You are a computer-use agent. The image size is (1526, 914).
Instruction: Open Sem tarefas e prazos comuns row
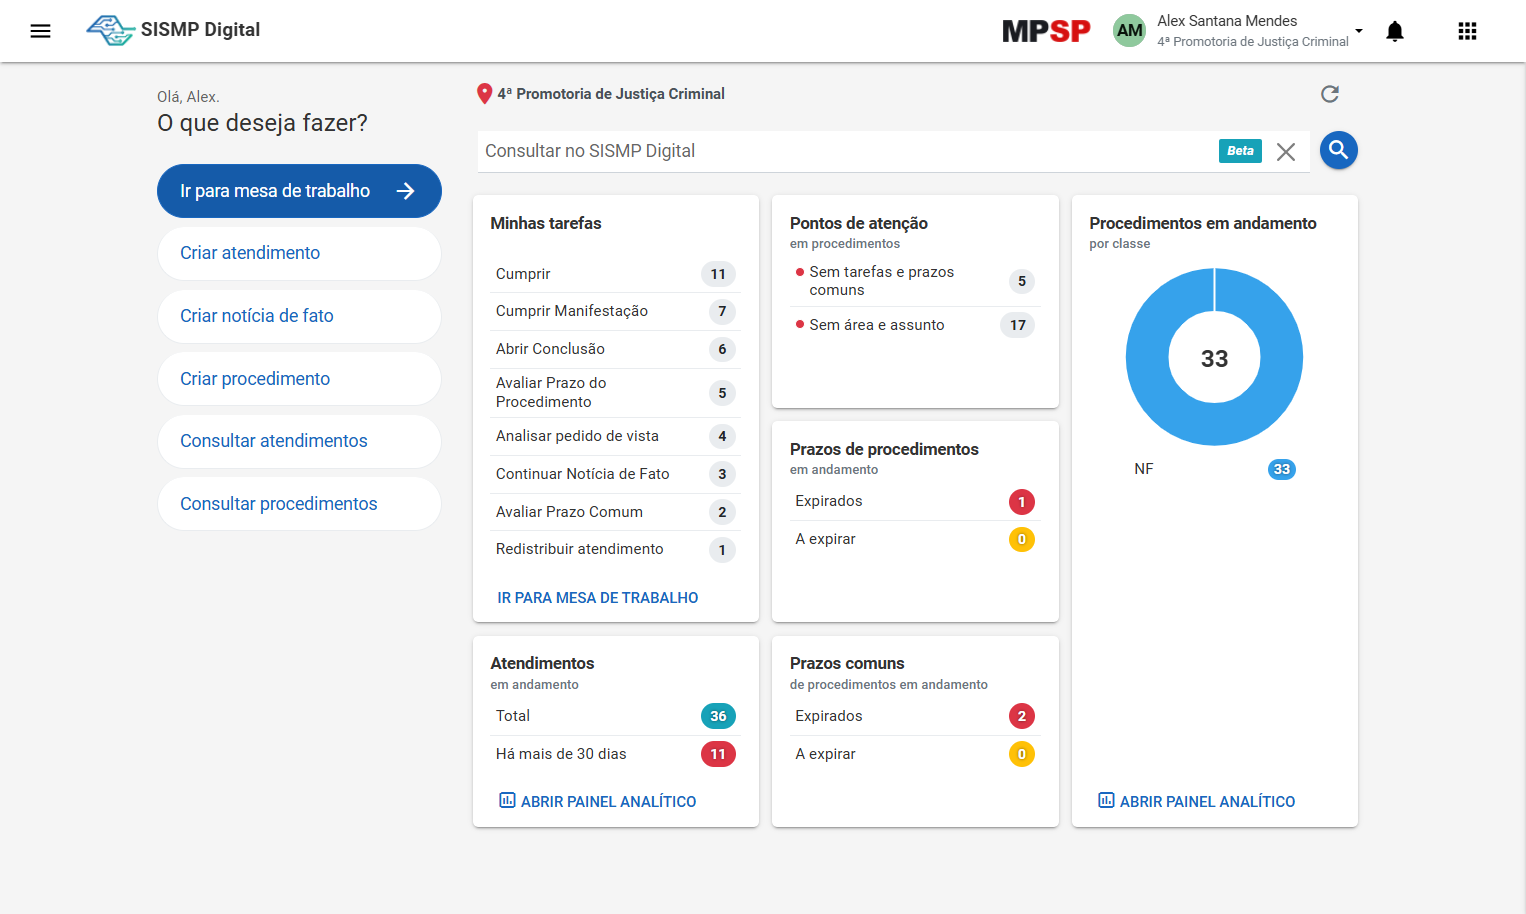tap(915, 281)
